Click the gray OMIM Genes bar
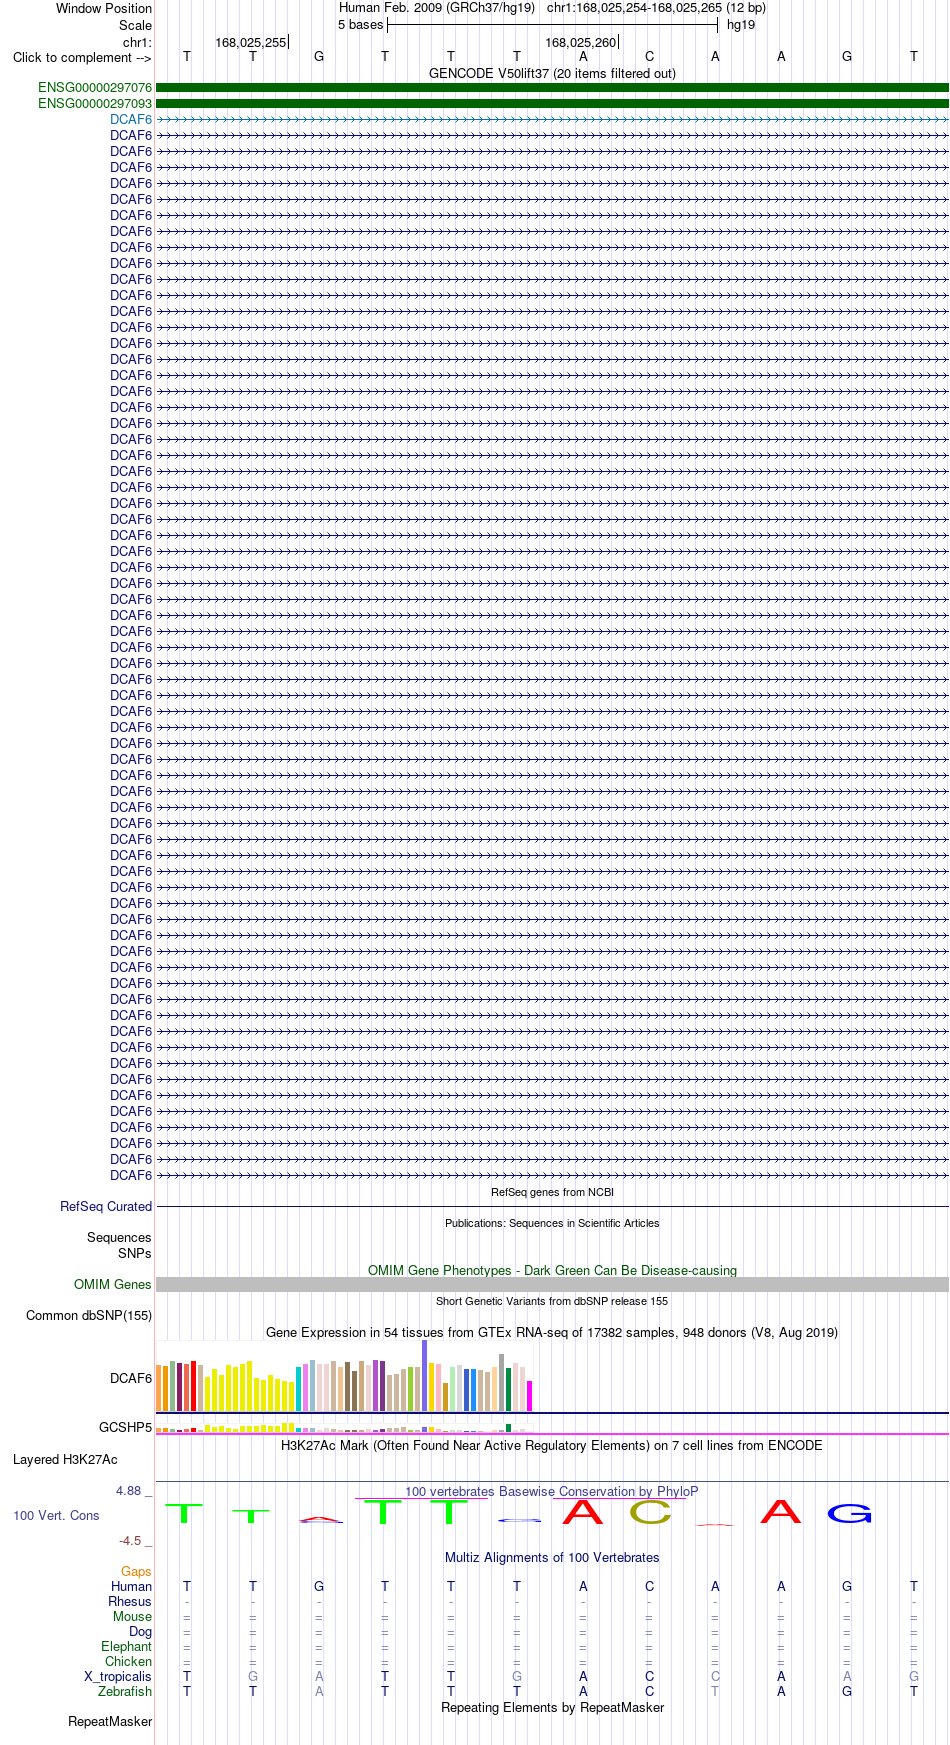950x1745 pixels. click(x=552, y=1285)
